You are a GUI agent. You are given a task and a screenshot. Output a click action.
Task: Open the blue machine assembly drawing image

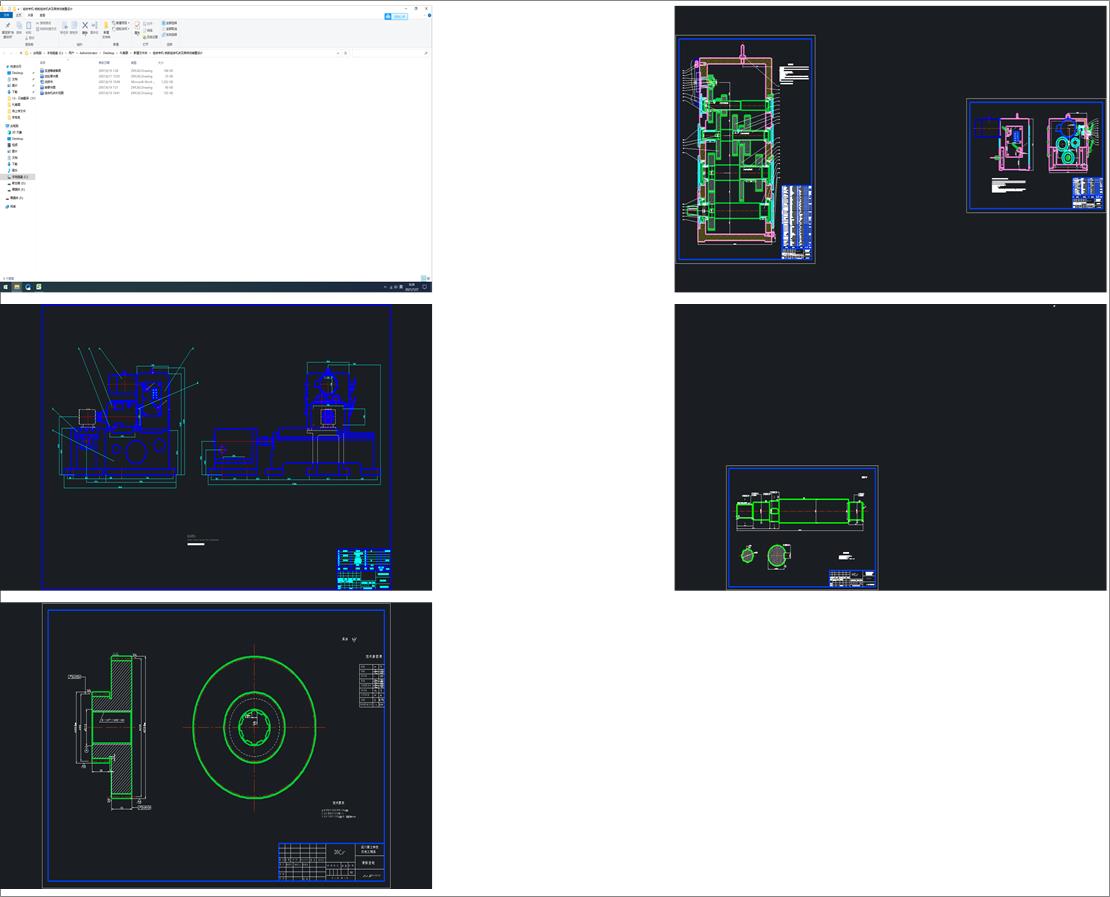pyautogui.click(x=216, y=447)
